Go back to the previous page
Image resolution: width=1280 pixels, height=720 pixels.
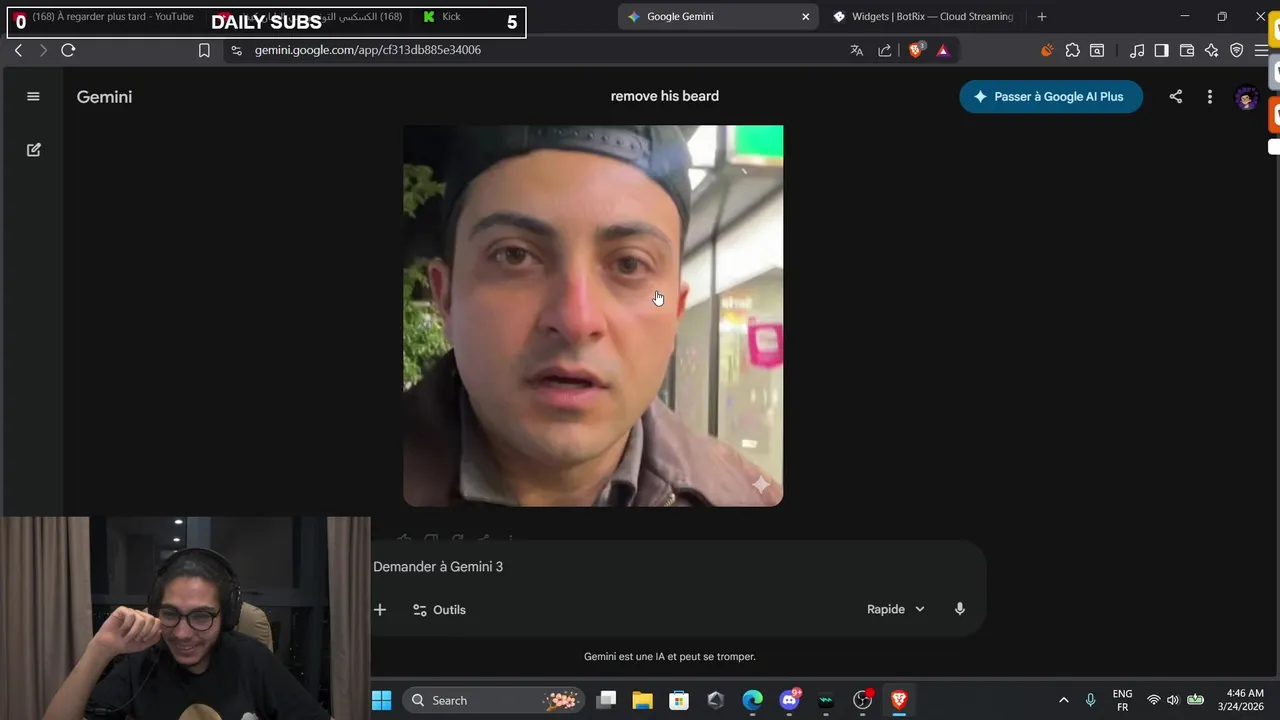(18, 50)
